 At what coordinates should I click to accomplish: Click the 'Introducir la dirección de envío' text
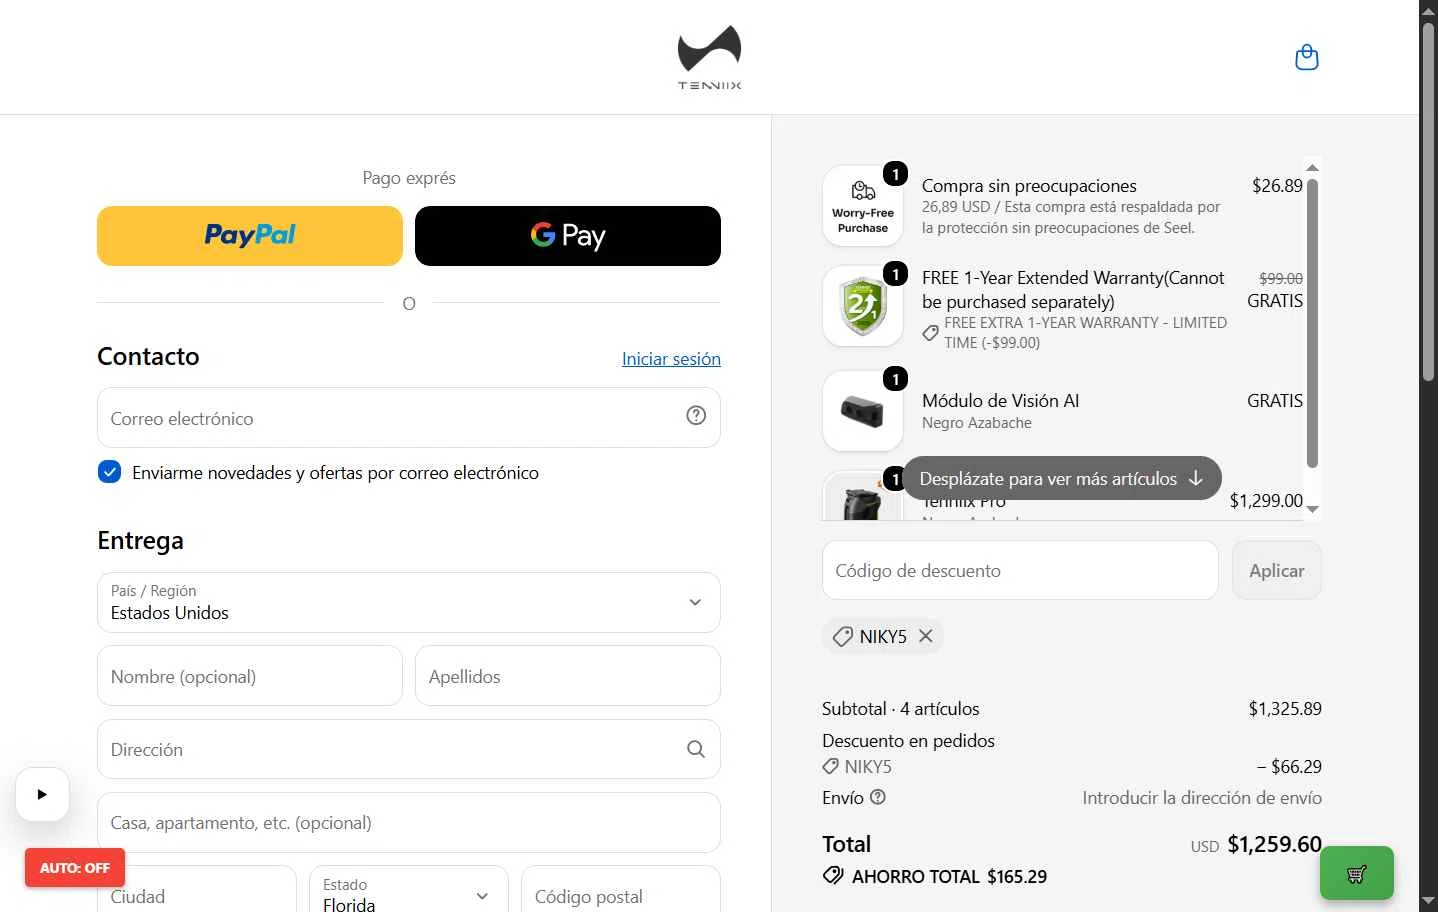[1202, 798]
